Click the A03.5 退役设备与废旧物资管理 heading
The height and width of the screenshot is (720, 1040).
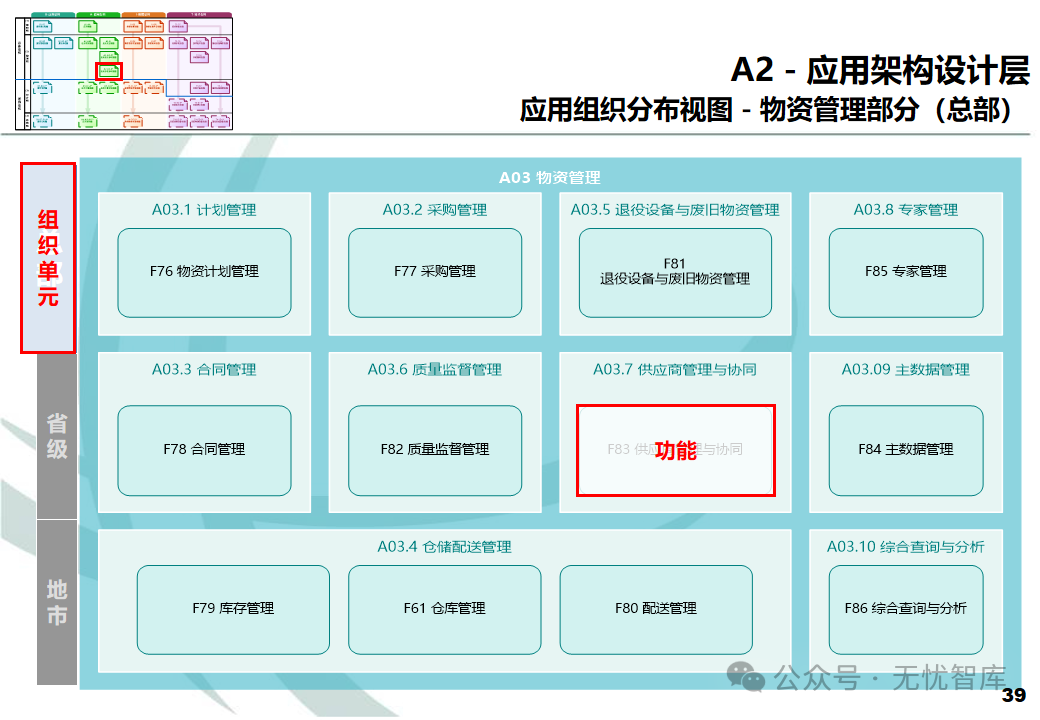[x=675, y=210]
